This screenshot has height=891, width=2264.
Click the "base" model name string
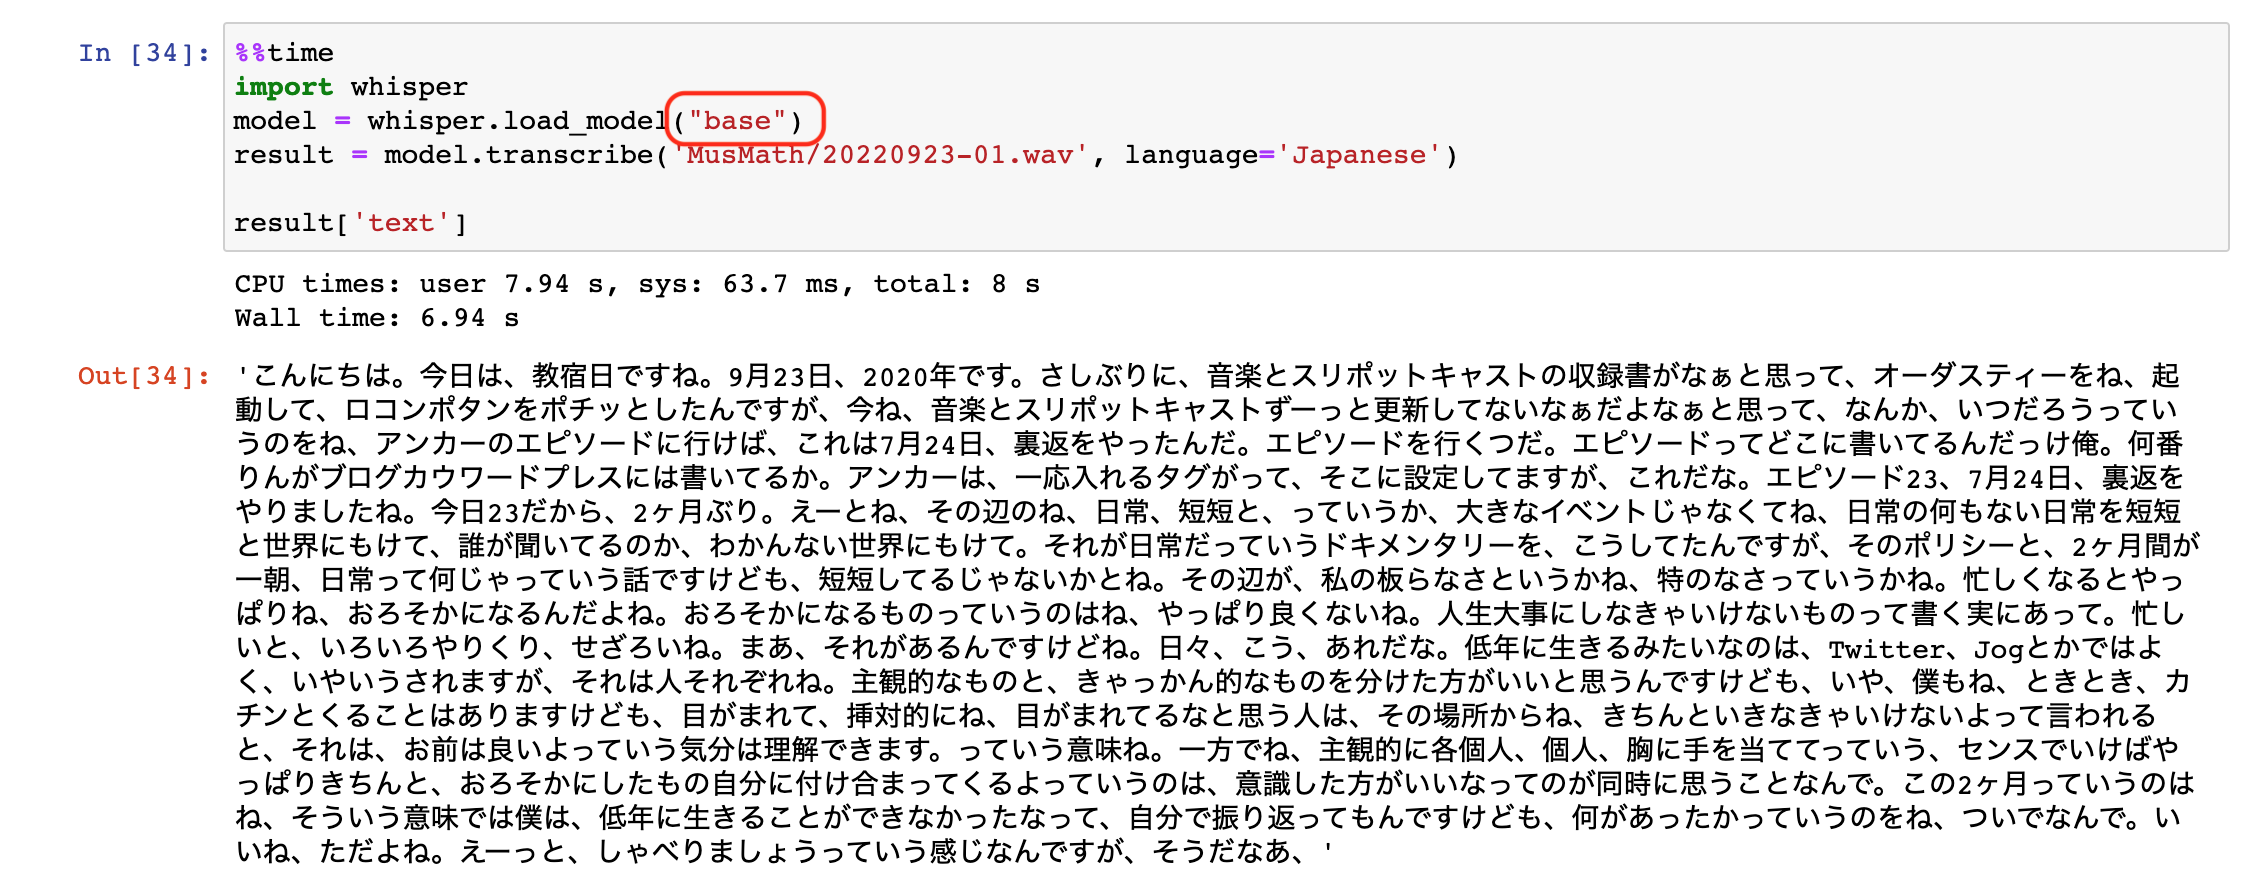coord(737,121)
